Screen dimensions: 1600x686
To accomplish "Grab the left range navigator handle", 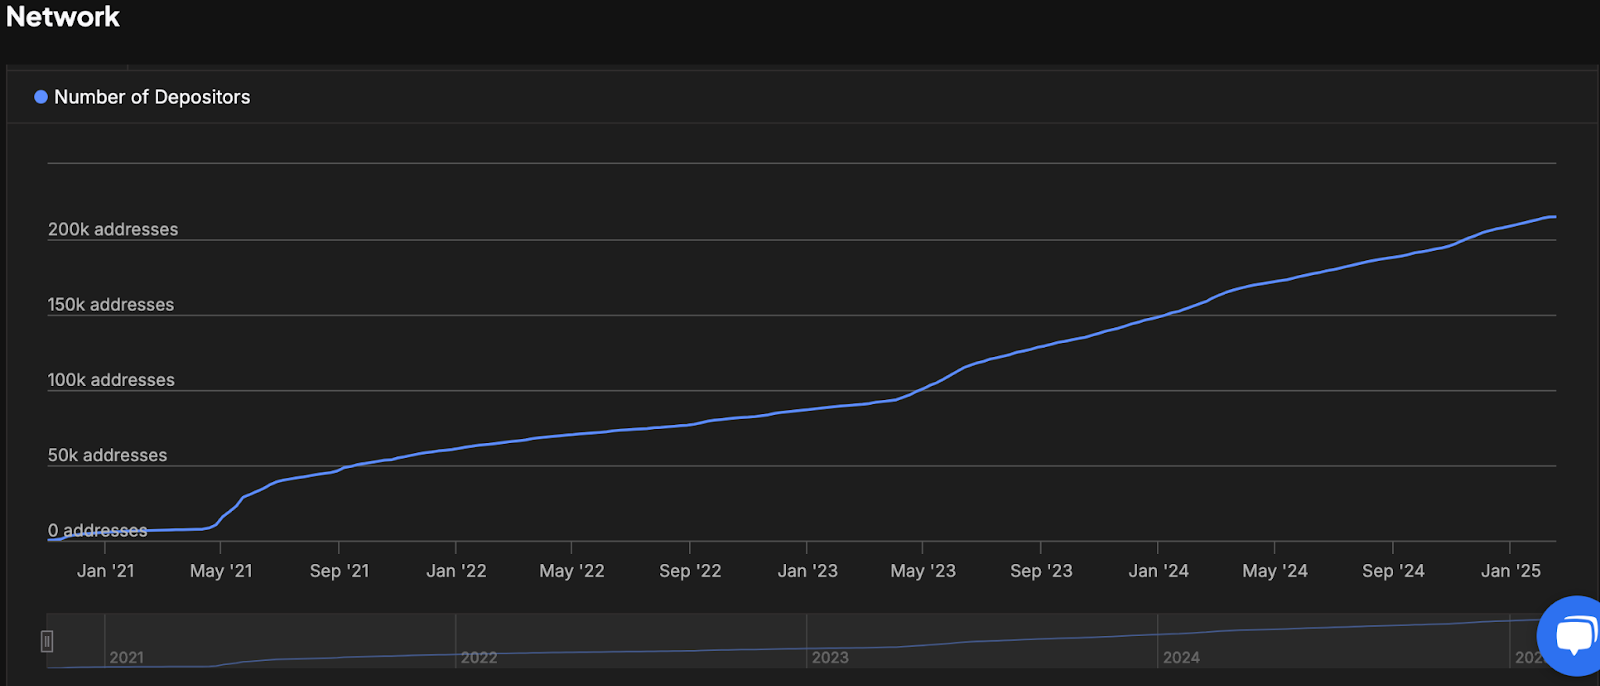I will pyautogui.click(x=47, y=641).
